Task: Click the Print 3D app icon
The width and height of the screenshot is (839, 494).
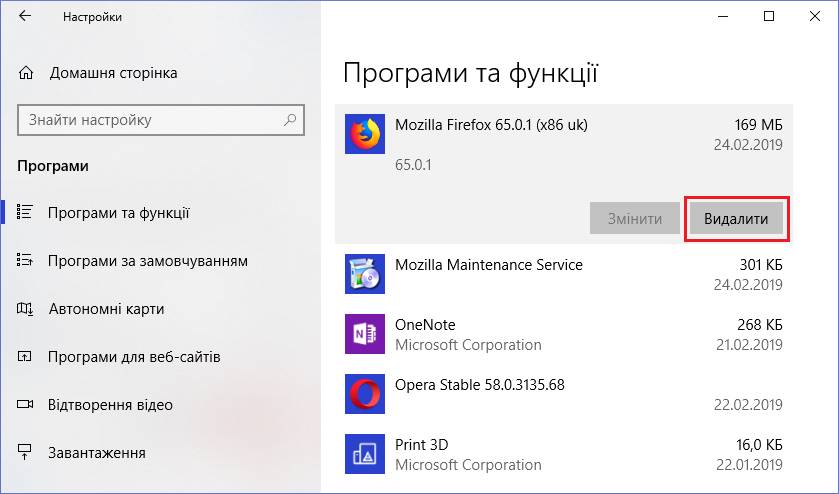Action: tap(364, 454)
